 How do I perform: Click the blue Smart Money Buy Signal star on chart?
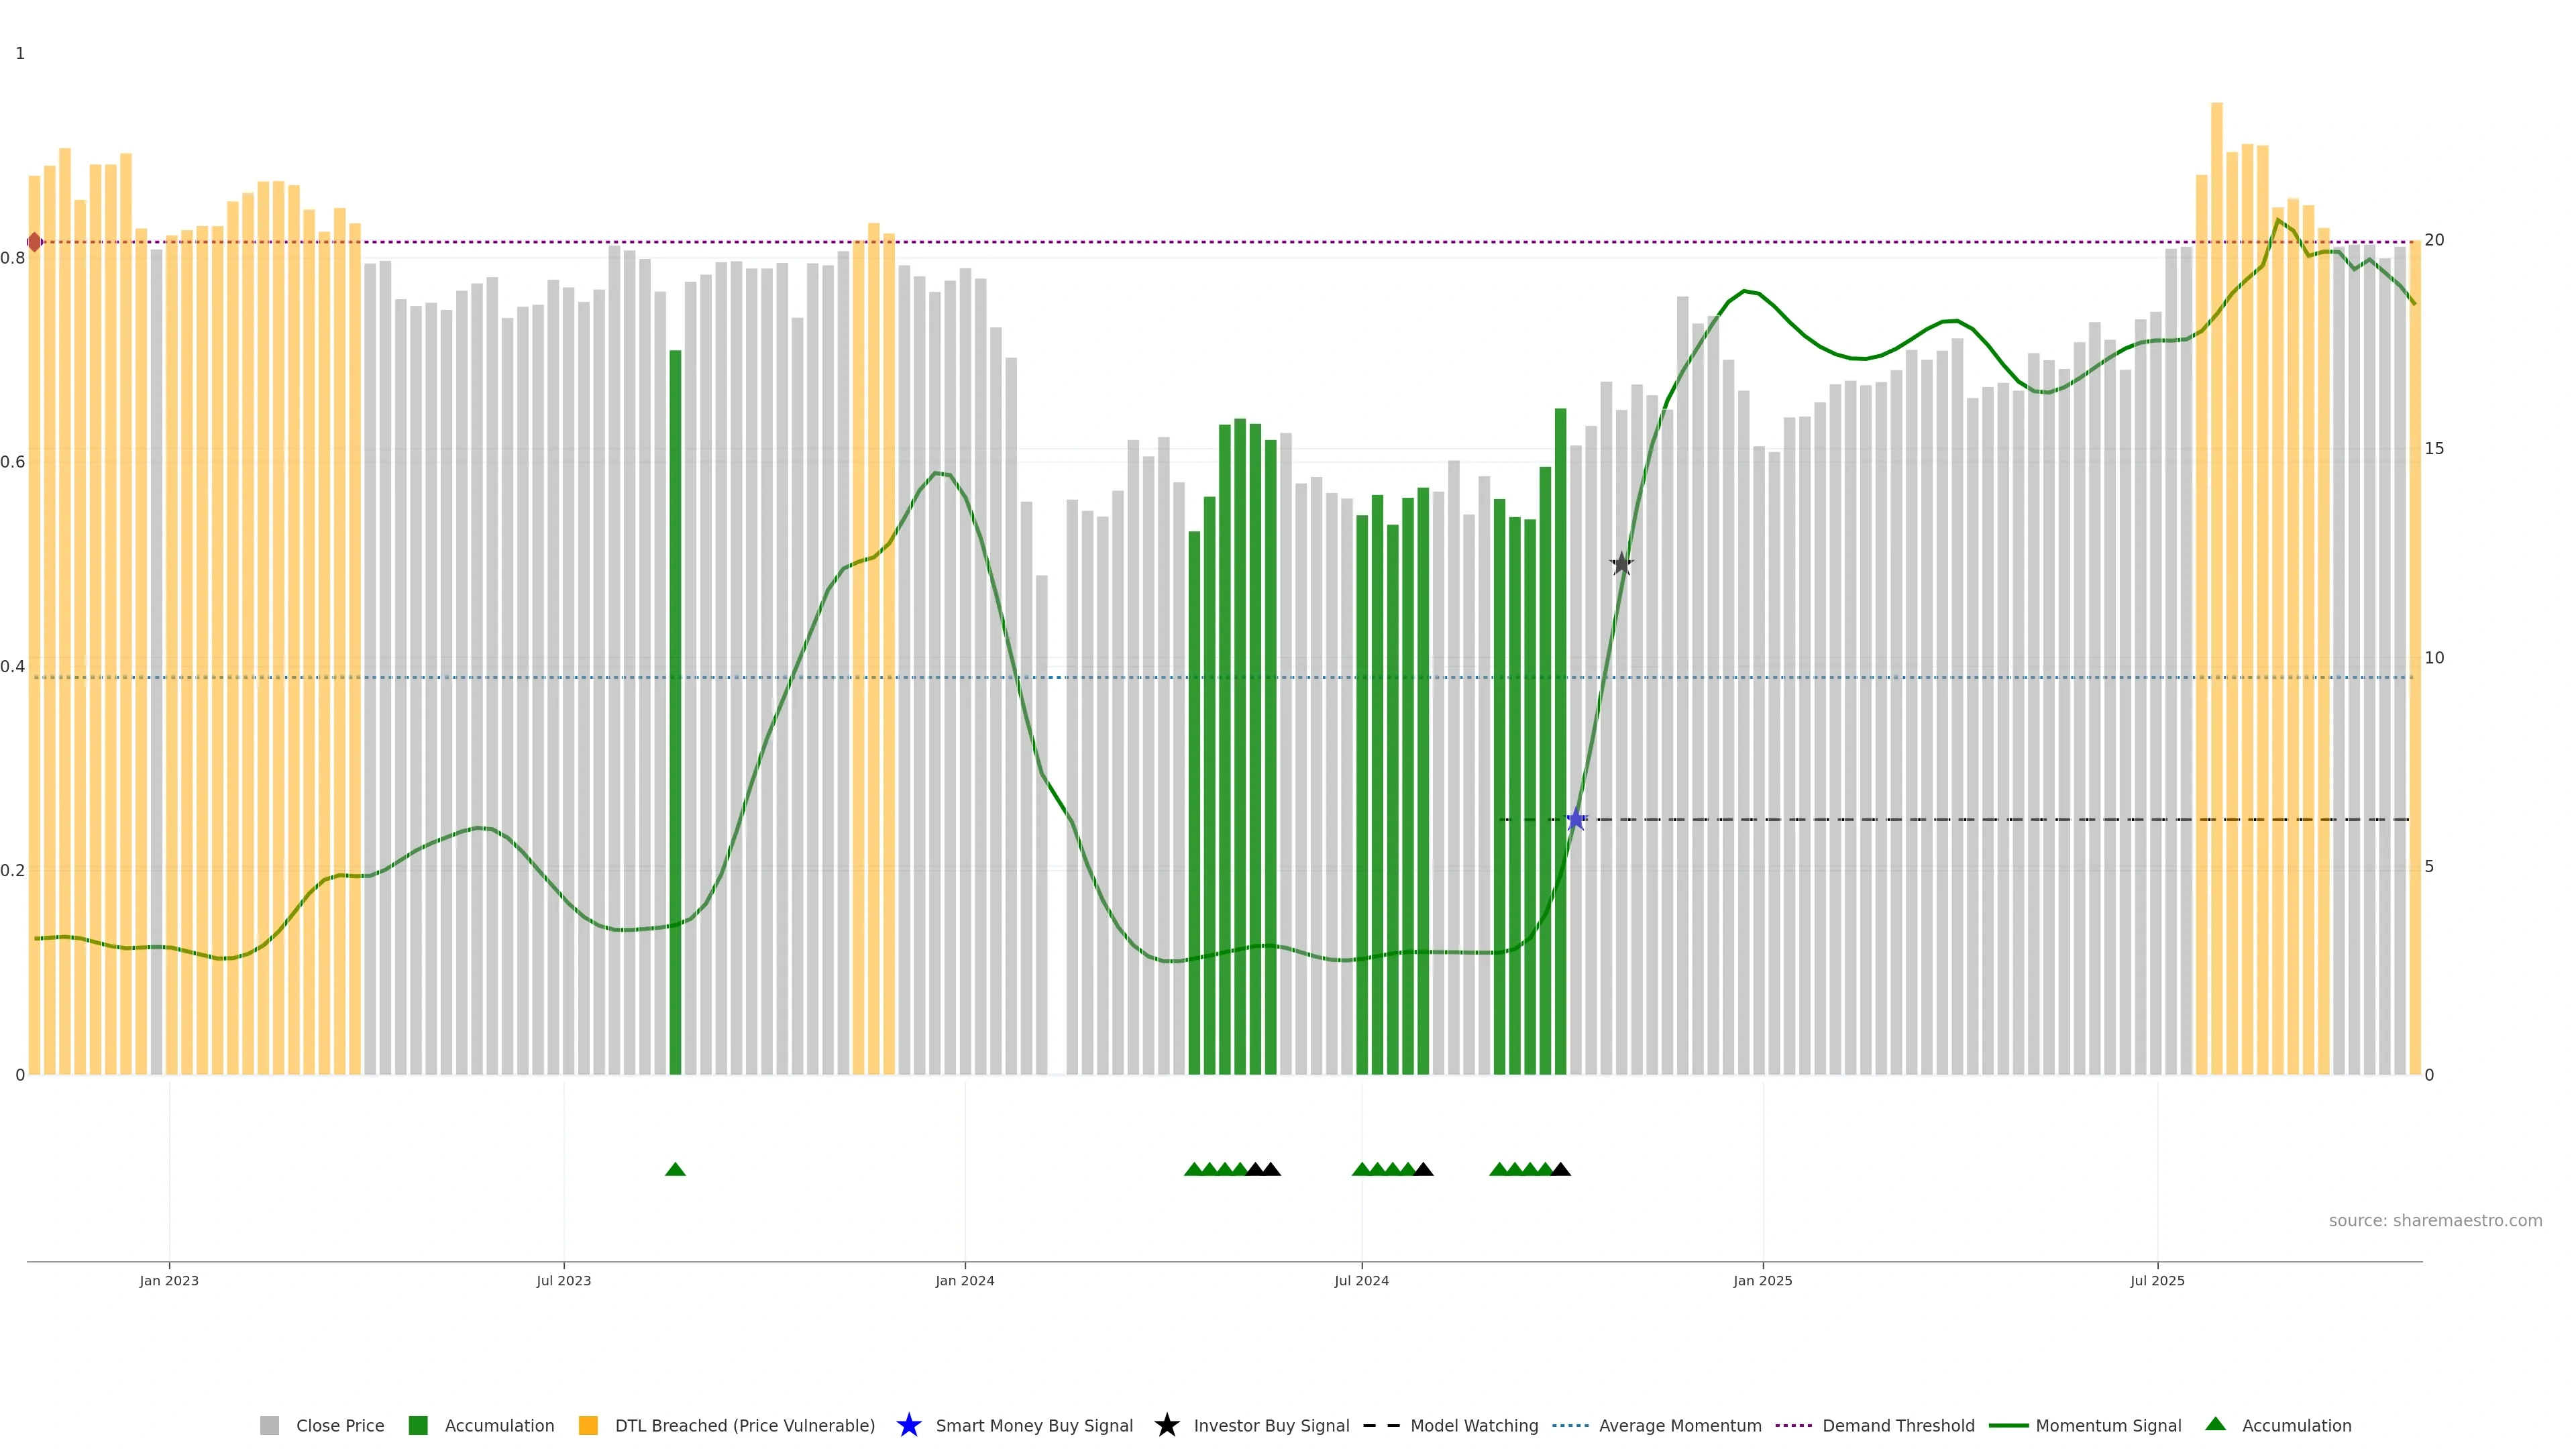(1576, 820)
